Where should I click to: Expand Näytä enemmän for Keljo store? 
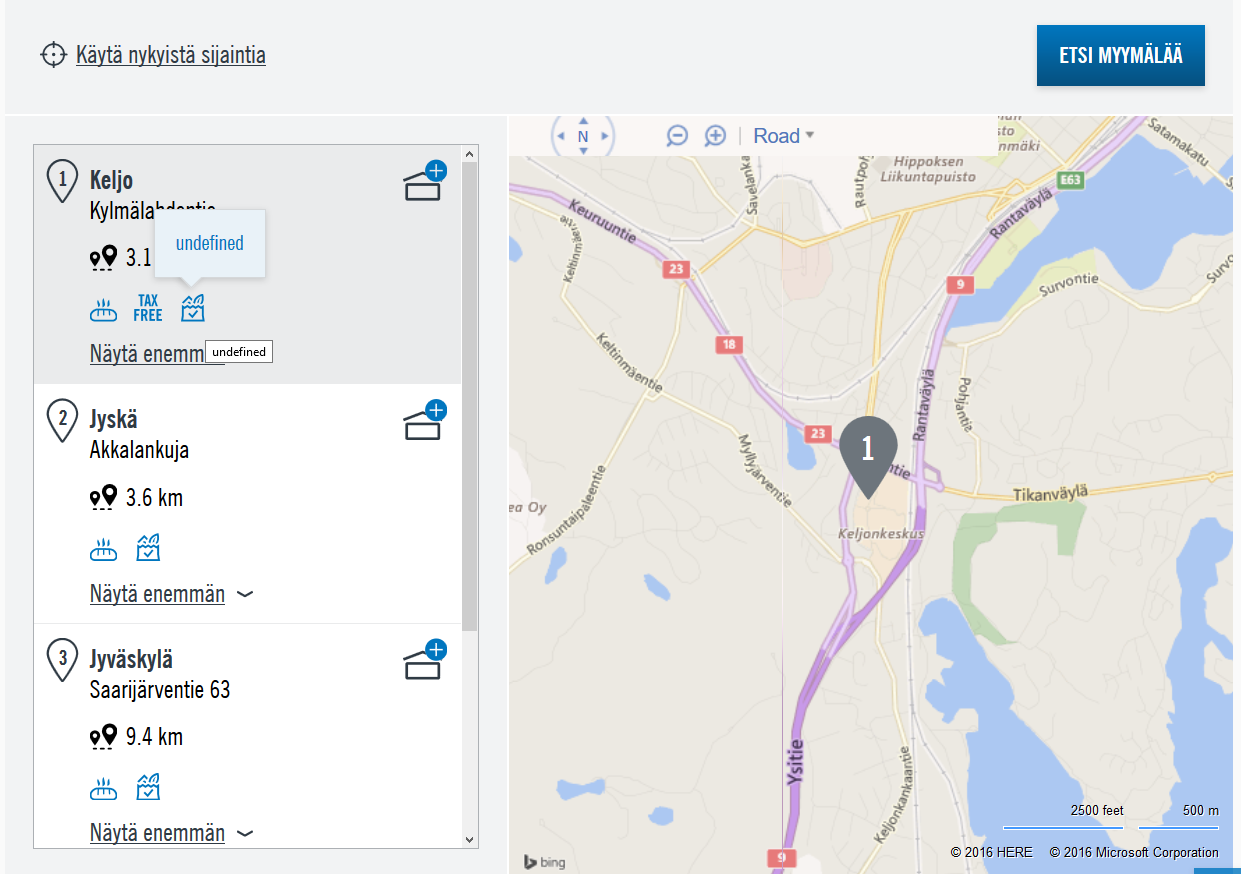pyautogui.click(x=145, y=353)
